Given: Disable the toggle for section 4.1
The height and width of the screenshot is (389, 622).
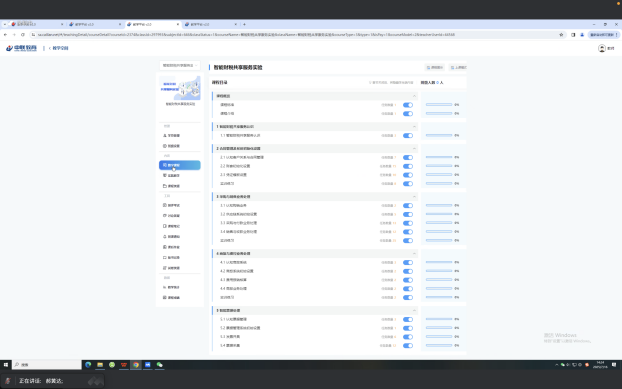Looking at the screenshot, I should coord(408,263).
